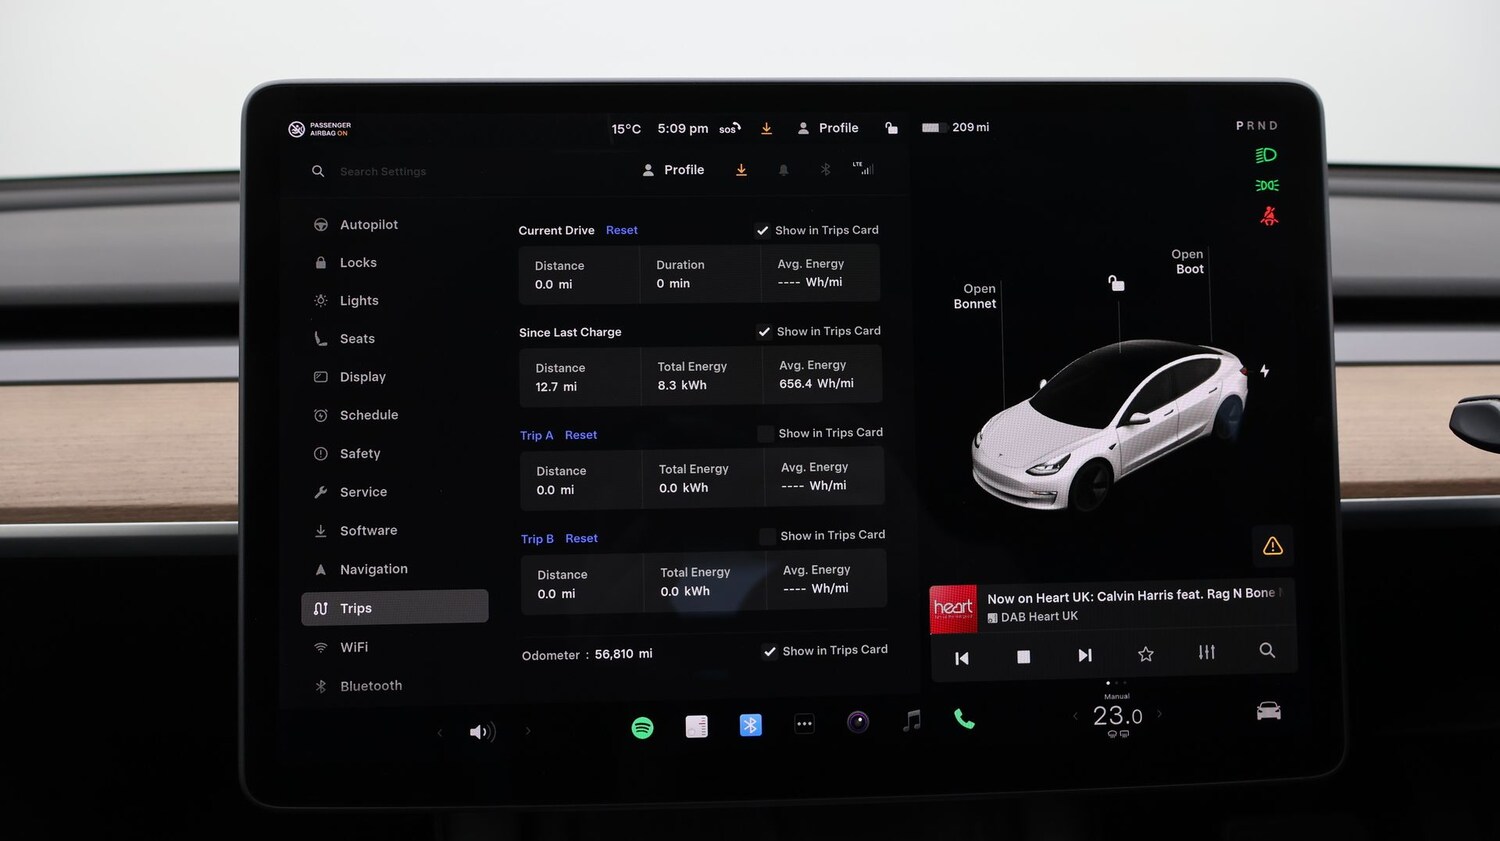
Task: Click Open Boot on the car view
Action: [1187, 262]
